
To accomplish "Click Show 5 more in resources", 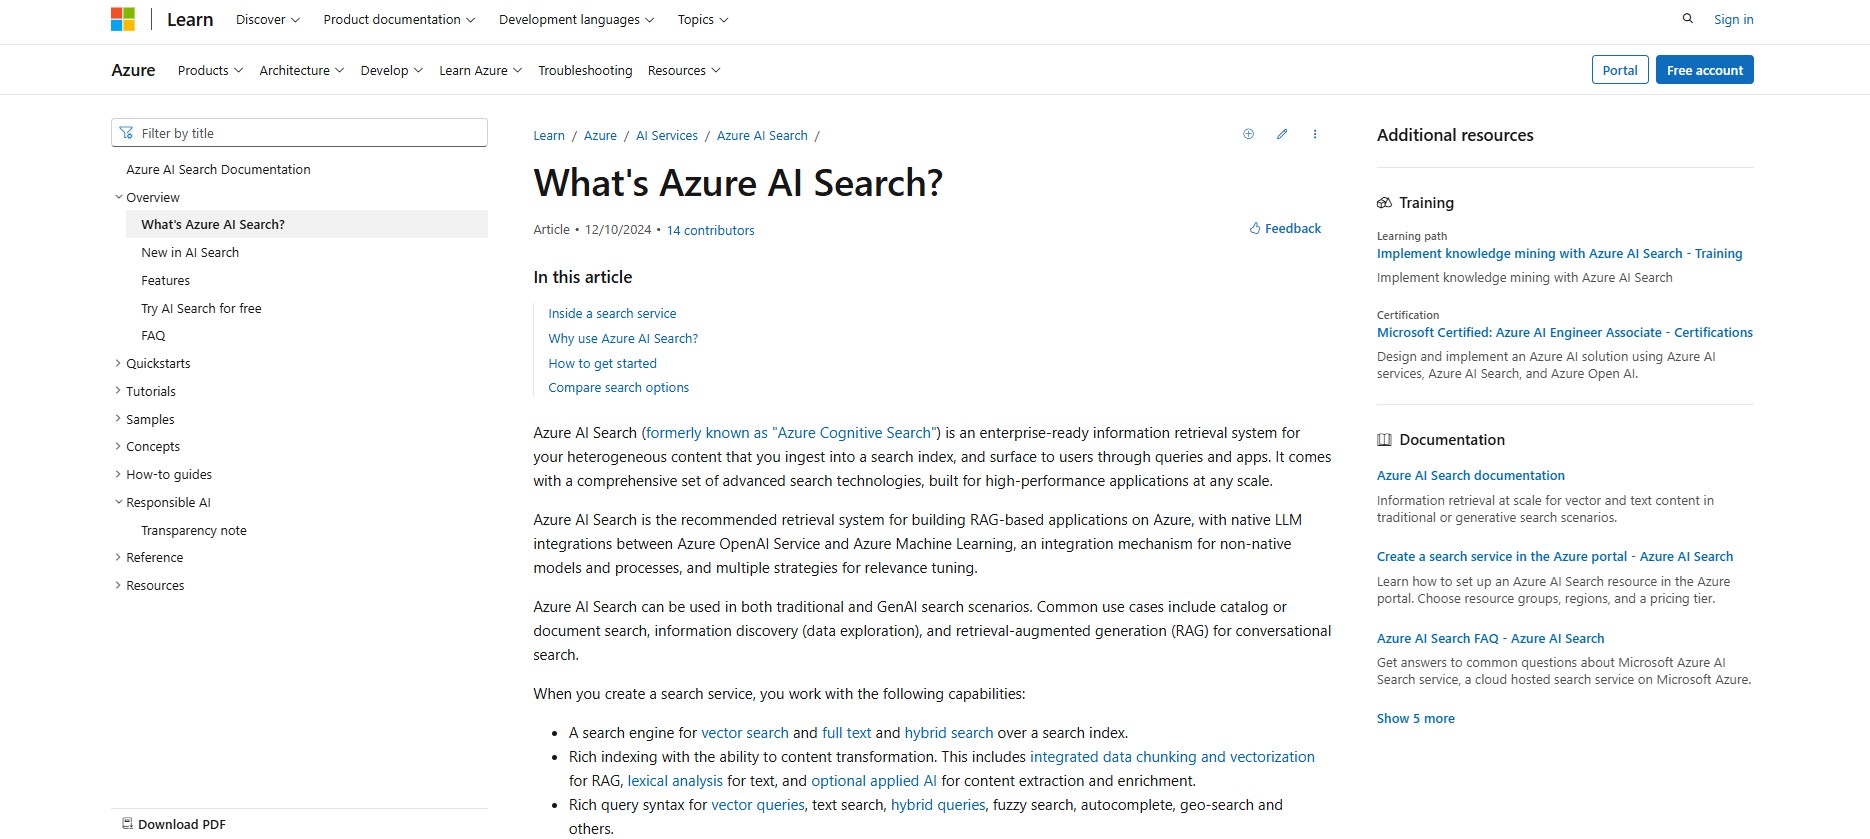I will pyautogui.click(x=1415, y=717).
